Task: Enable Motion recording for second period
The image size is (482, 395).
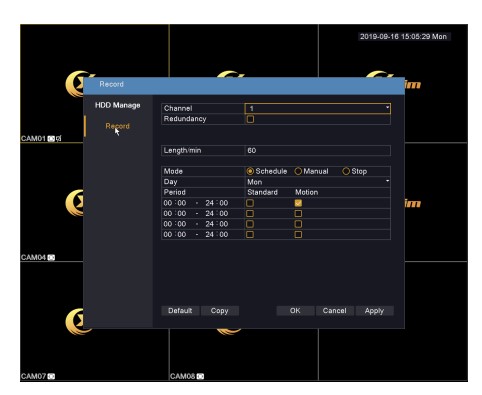Action: click(x=298, y=214)
